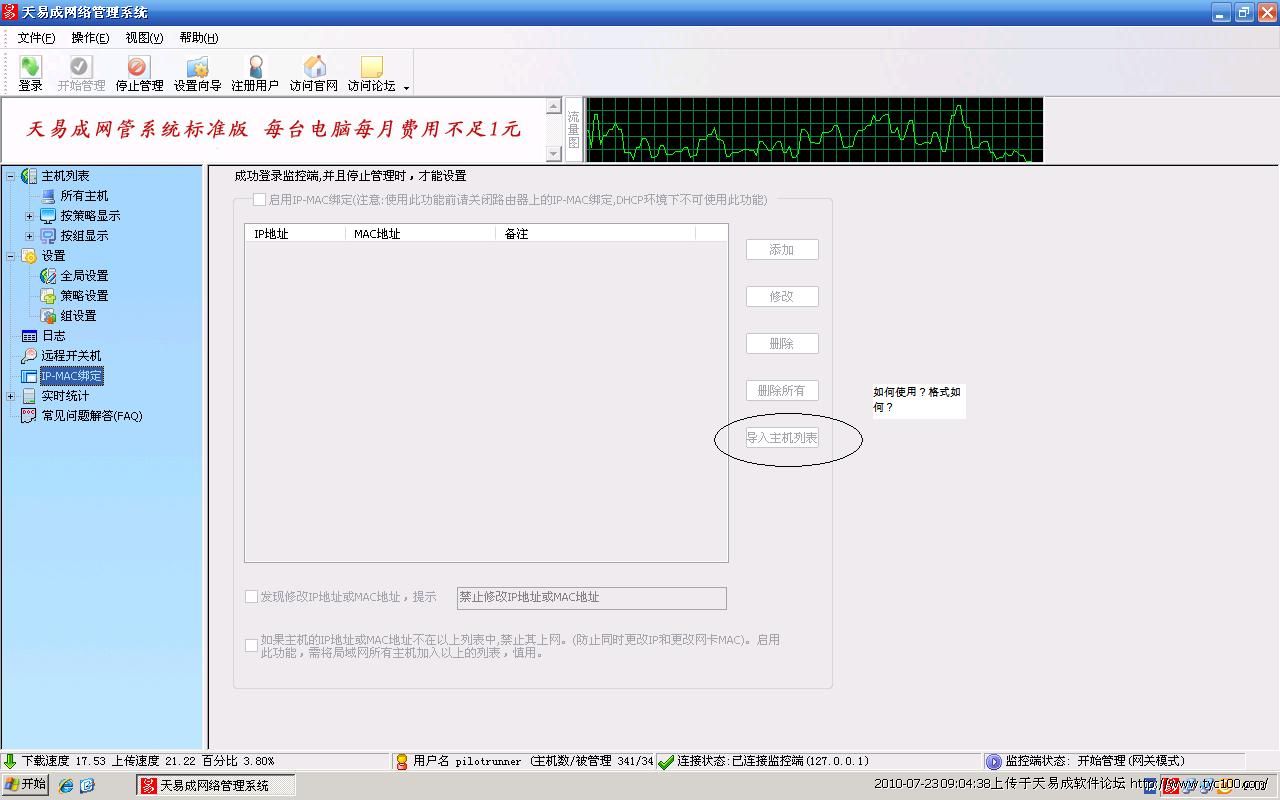Open the 视图(V) menu
This screenshot has height=800, width=1280.
(144, 38)
